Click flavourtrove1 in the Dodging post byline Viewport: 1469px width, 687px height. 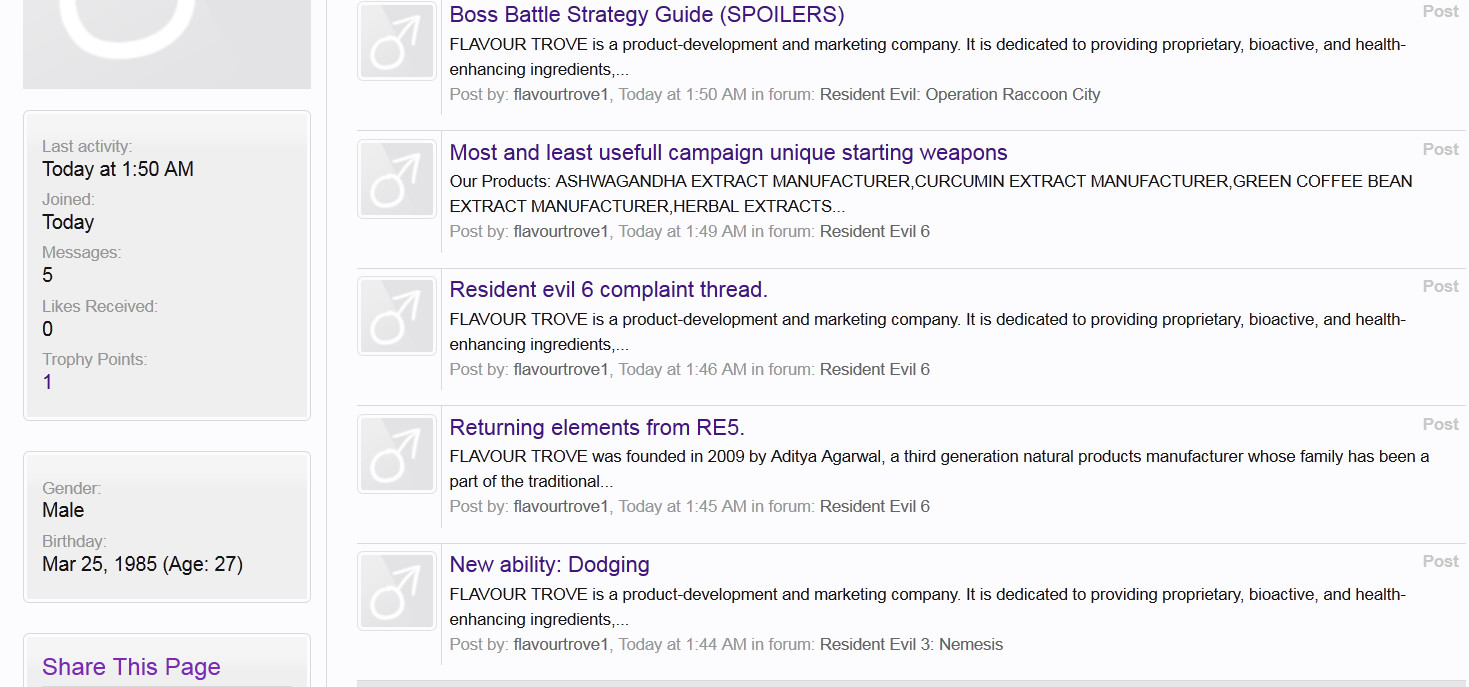pos(561,645)
